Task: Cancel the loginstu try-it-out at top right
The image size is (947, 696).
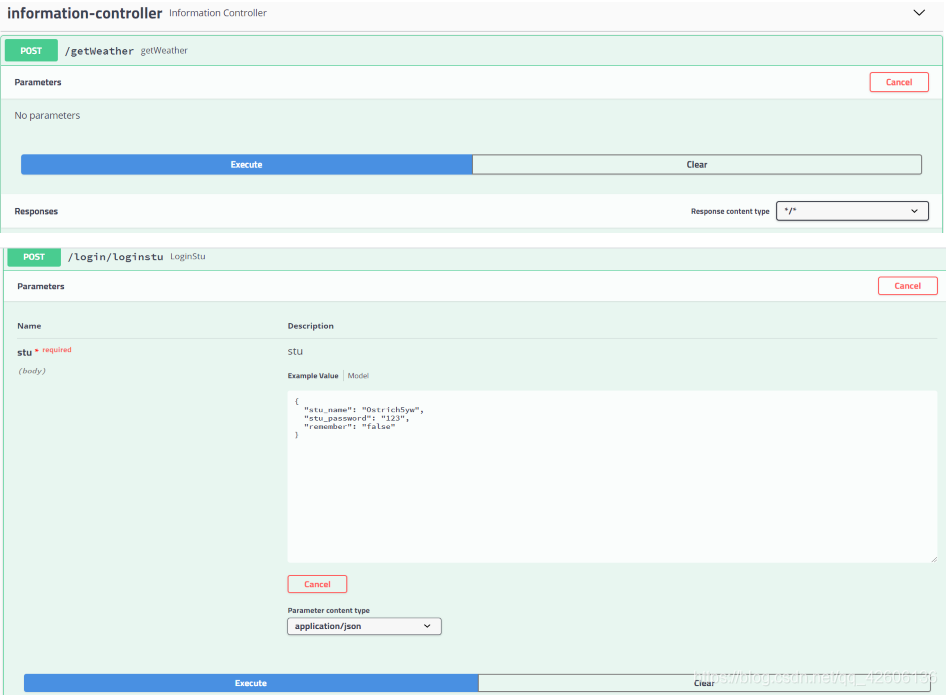Action: click(907, 286)
